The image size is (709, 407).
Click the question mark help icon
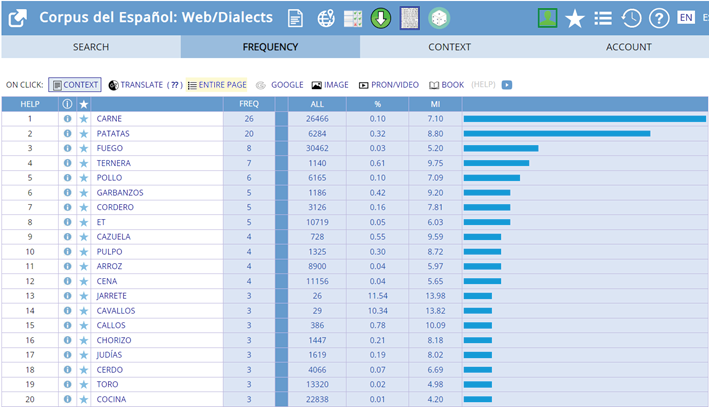coord(658,18)
